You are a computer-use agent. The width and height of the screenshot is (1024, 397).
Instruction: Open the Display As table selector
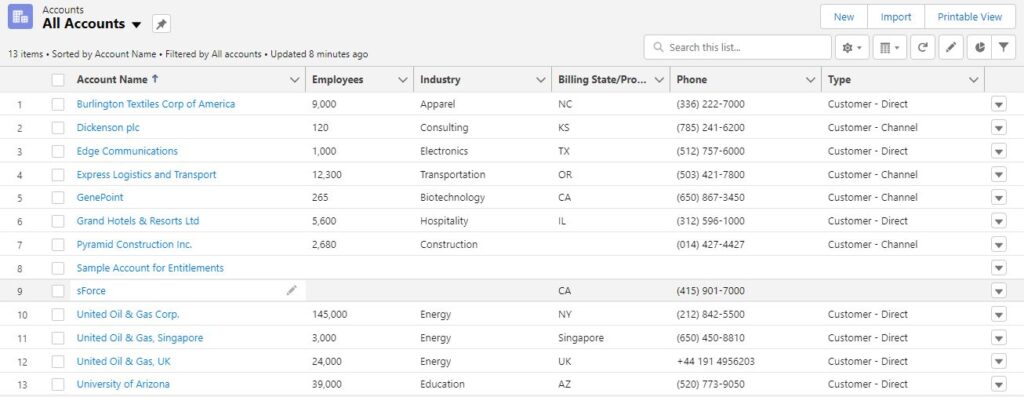click(x=889, y=48)
